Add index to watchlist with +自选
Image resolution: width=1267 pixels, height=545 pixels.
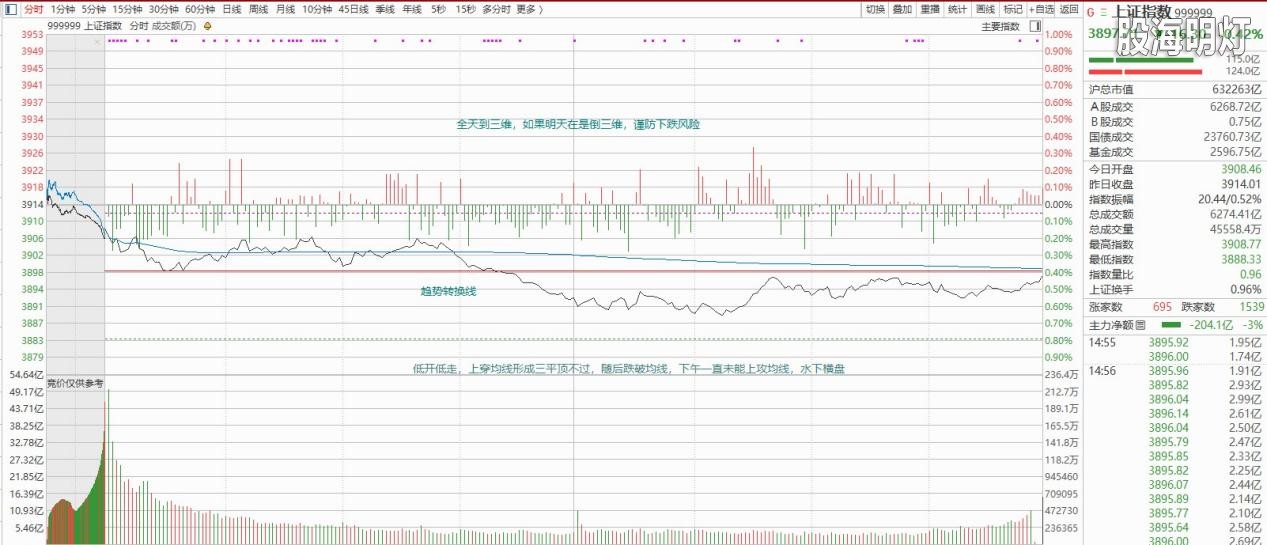(x=1041, y=9)
